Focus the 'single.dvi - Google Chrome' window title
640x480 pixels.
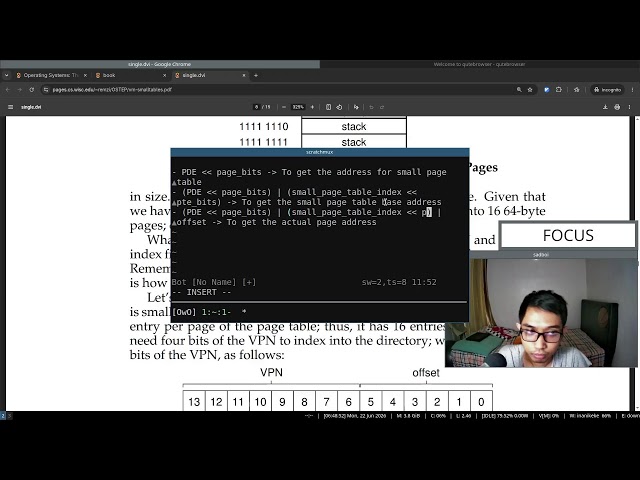tap(160, 64)
